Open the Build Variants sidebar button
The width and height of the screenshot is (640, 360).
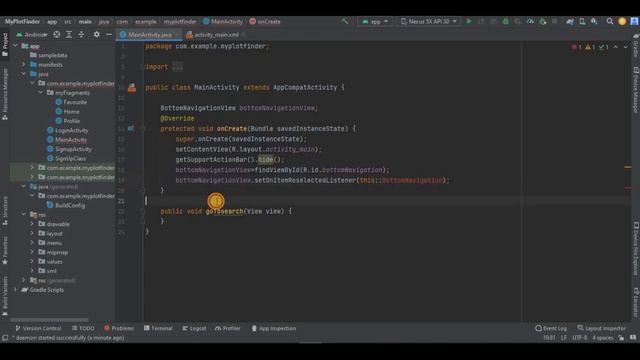coord(5,296)
